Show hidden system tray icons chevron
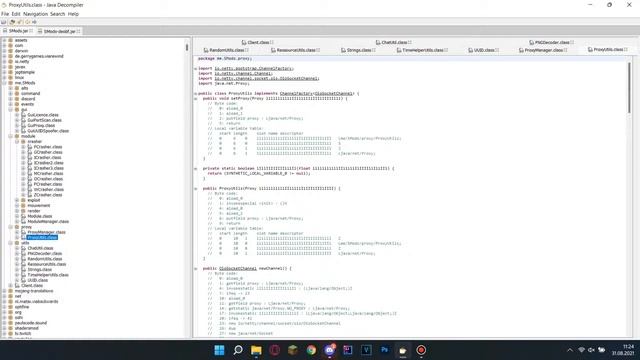The height and width of the screenshot is (360, 640). pyautogui.click(x=570, y=350)
